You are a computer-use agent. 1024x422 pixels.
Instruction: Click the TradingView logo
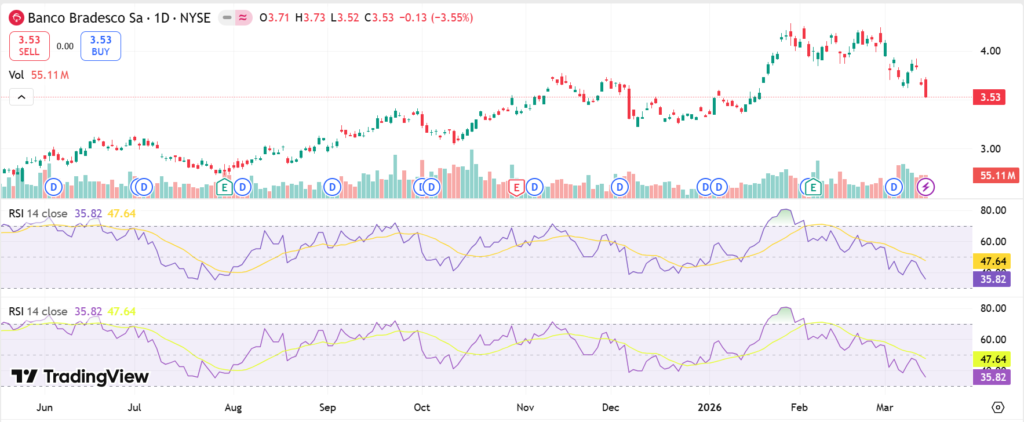(x=80, y=376)
